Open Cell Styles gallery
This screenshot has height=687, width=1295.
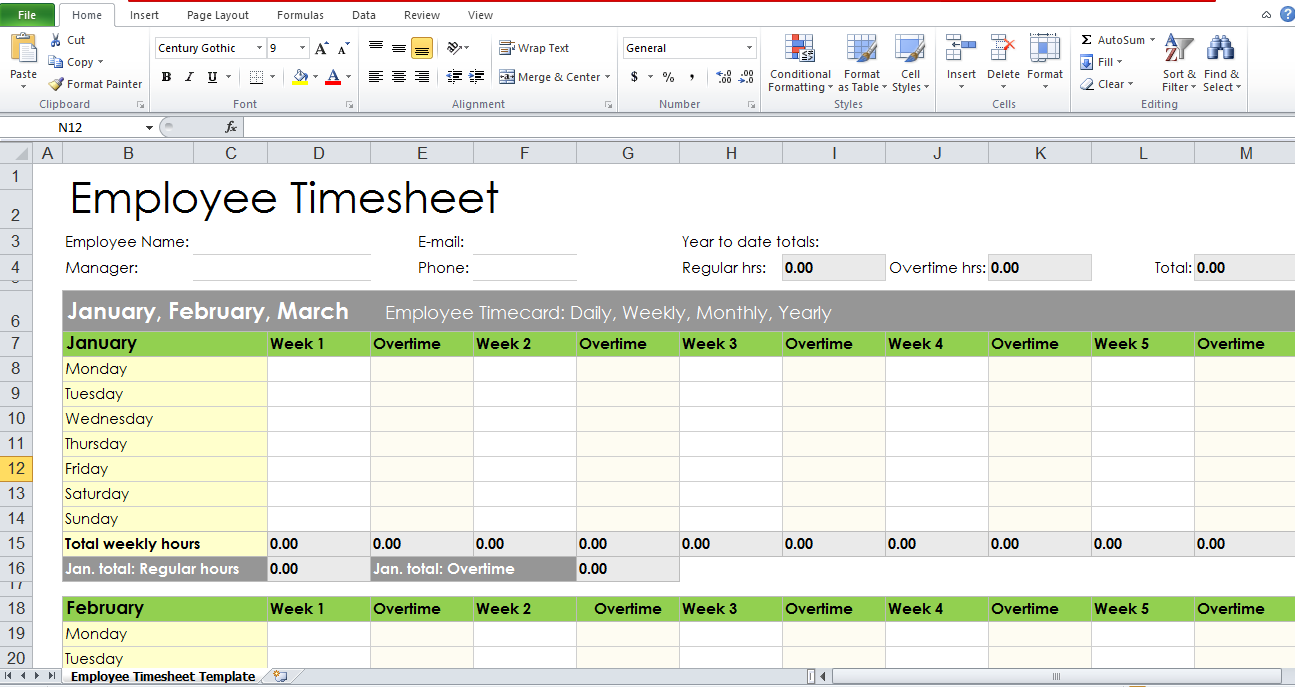point(910,62)
